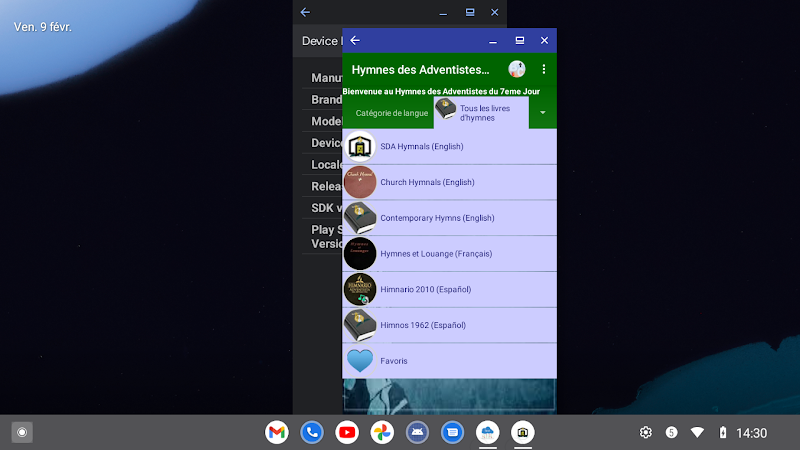Open settings gear in system tray

[646, 433]
